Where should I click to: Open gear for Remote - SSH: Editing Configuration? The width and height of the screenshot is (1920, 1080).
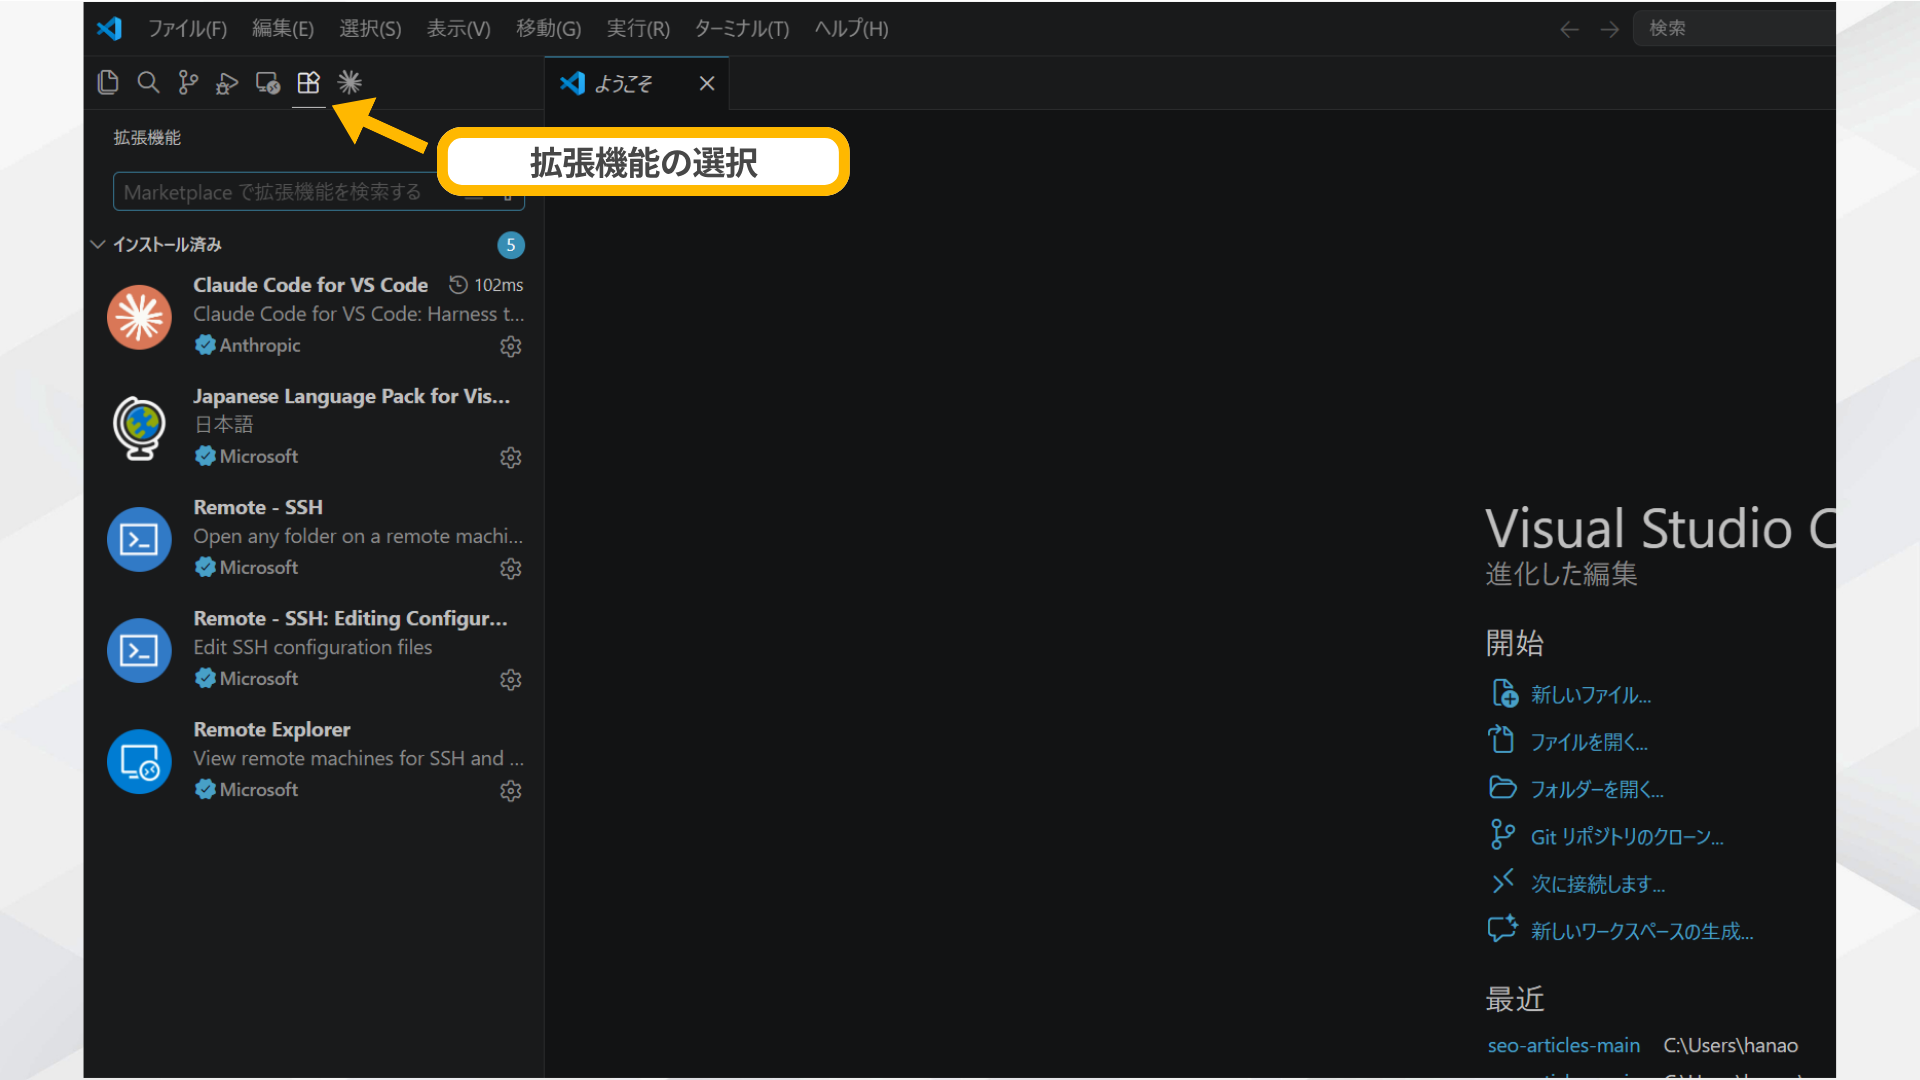[x=511, y=679]
